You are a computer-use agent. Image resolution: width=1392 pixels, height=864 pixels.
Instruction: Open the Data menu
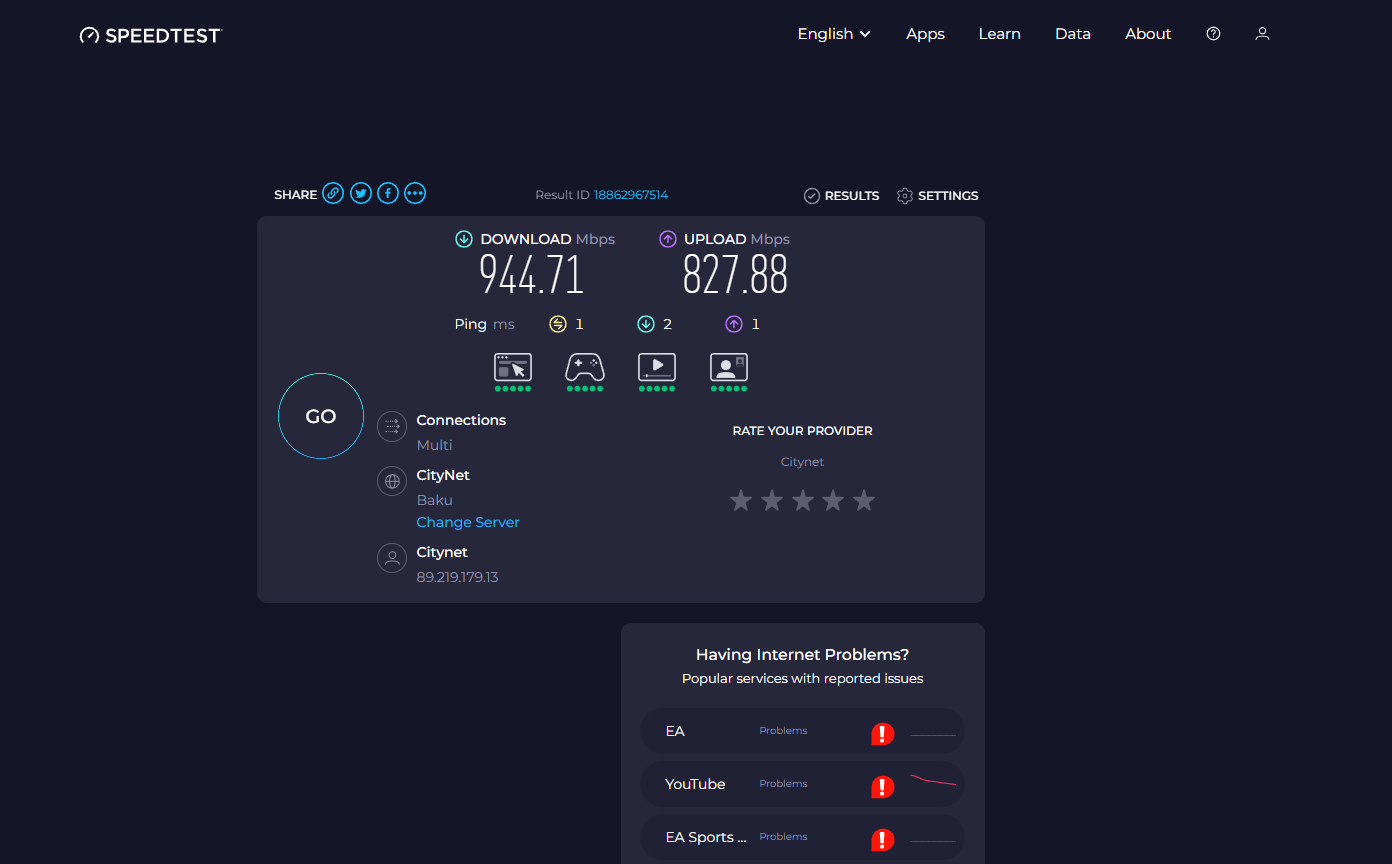pyautogui.click(x=1073, y=34)
